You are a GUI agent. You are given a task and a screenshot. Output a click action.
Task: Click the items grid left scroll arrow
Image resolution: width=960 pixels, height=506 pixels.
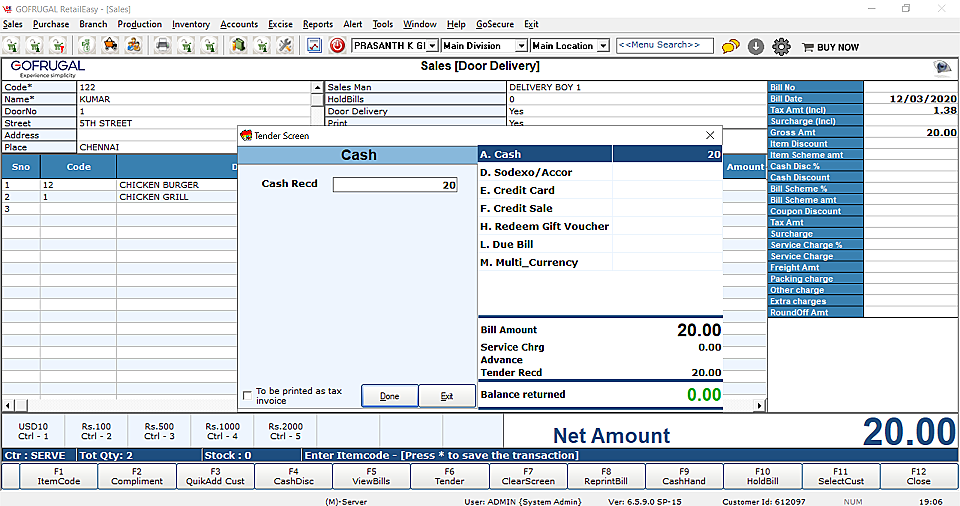click(8, 405)
